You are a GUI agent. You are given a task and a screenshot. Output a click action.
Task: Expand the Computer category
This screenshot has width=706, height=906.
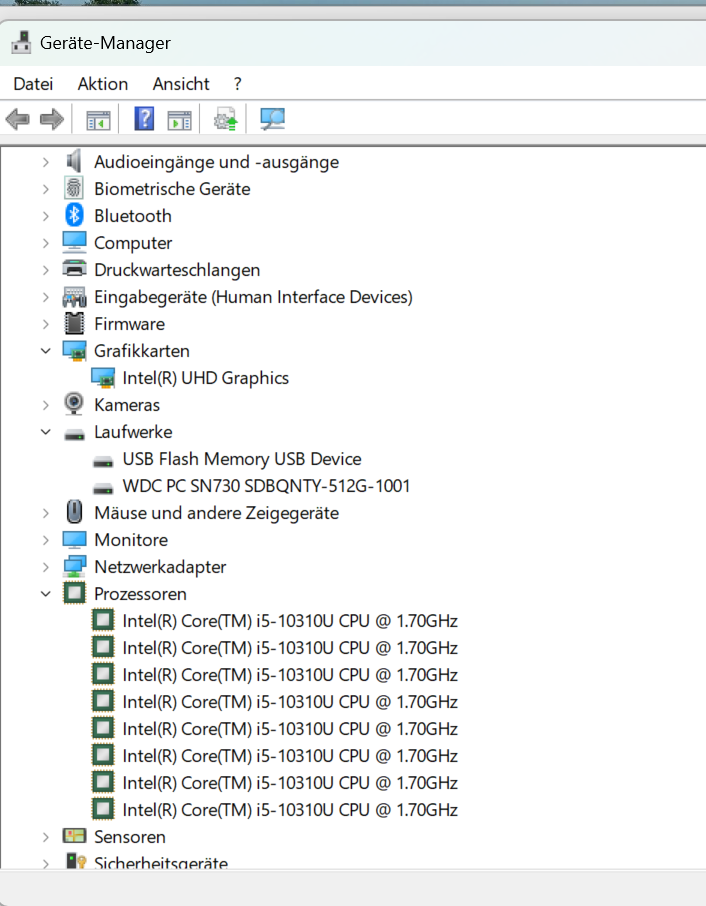coord(46,243)
